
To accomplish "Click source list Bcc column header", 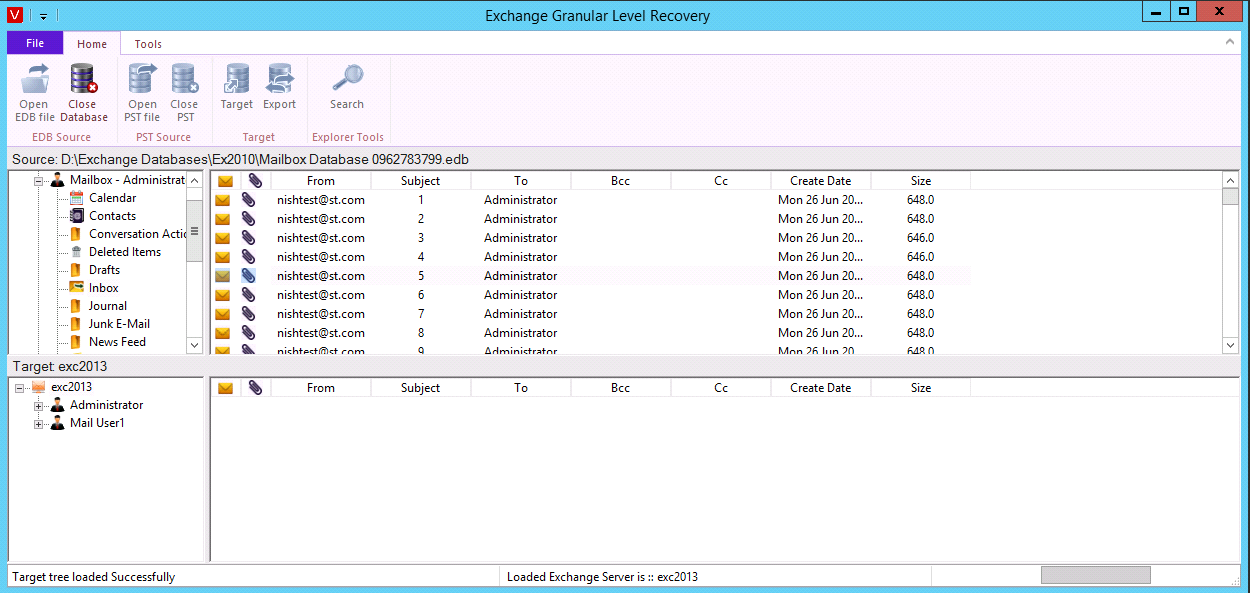I will click(621, 181).
